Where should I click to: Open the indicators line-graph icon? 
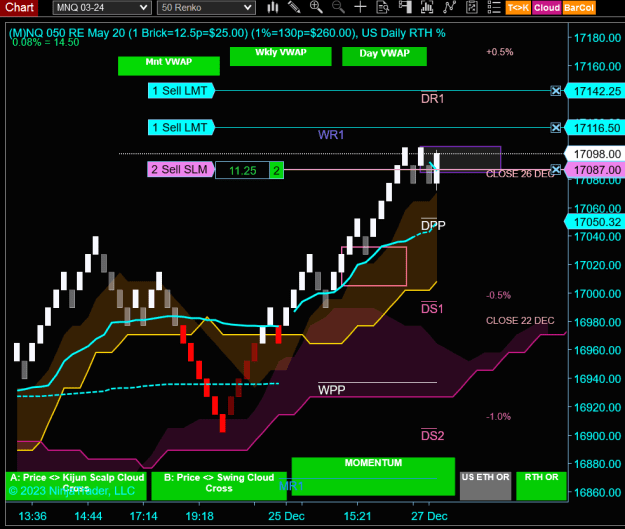tap(450, 7)
